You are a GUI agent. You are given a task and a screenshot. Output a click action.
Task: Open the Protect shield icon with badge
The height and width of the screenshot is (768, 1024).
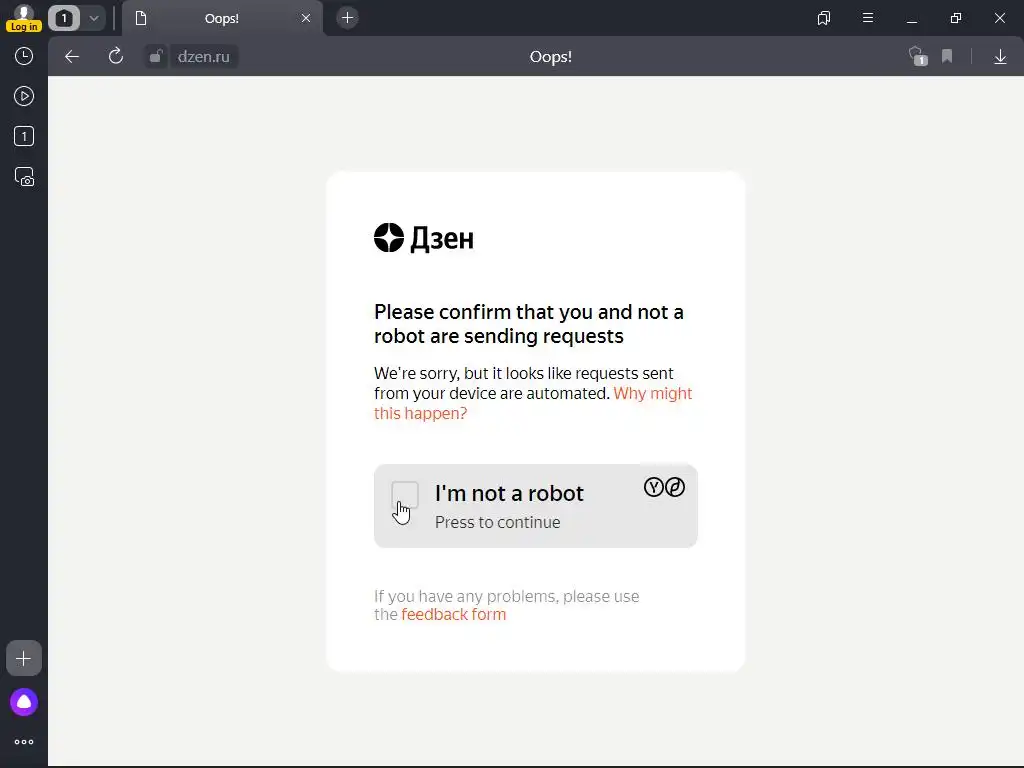pos(918,56)
